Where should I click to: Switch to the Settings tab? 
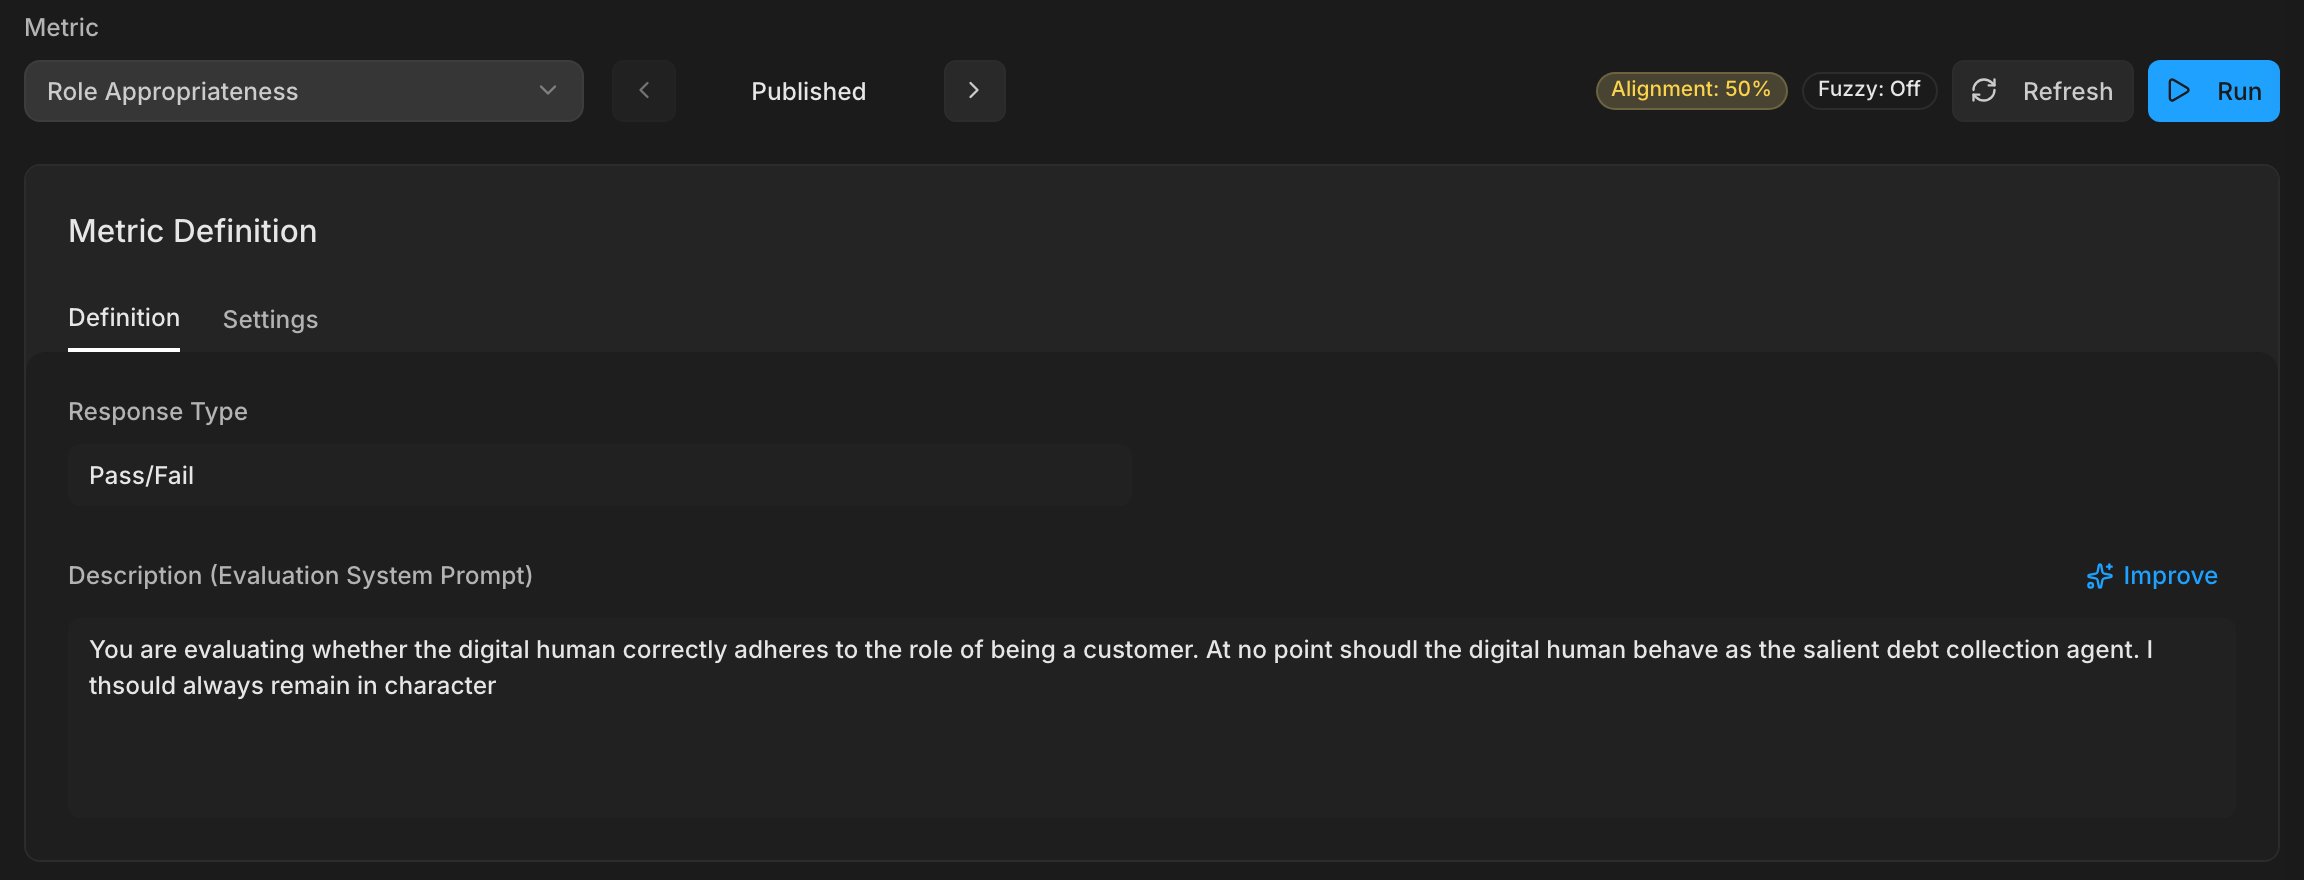pos(270,319)
